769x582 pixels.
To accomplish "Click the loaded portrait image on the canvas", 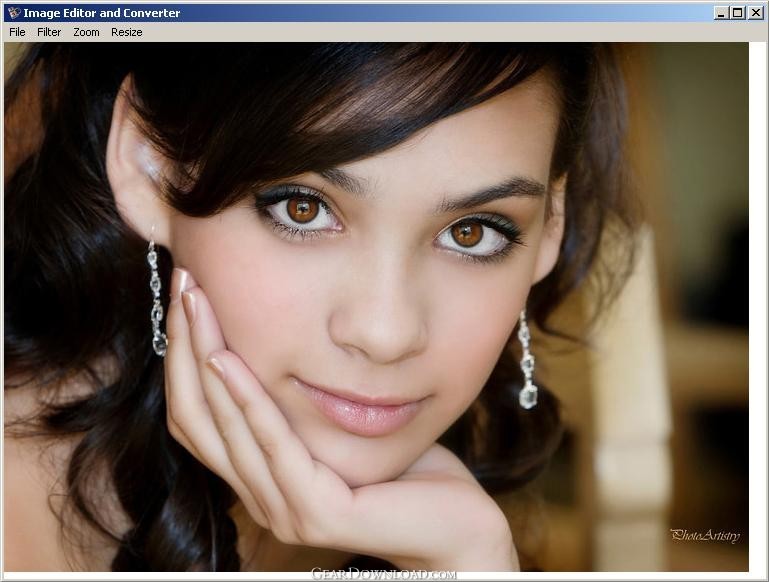I will (x=376, y=307).
